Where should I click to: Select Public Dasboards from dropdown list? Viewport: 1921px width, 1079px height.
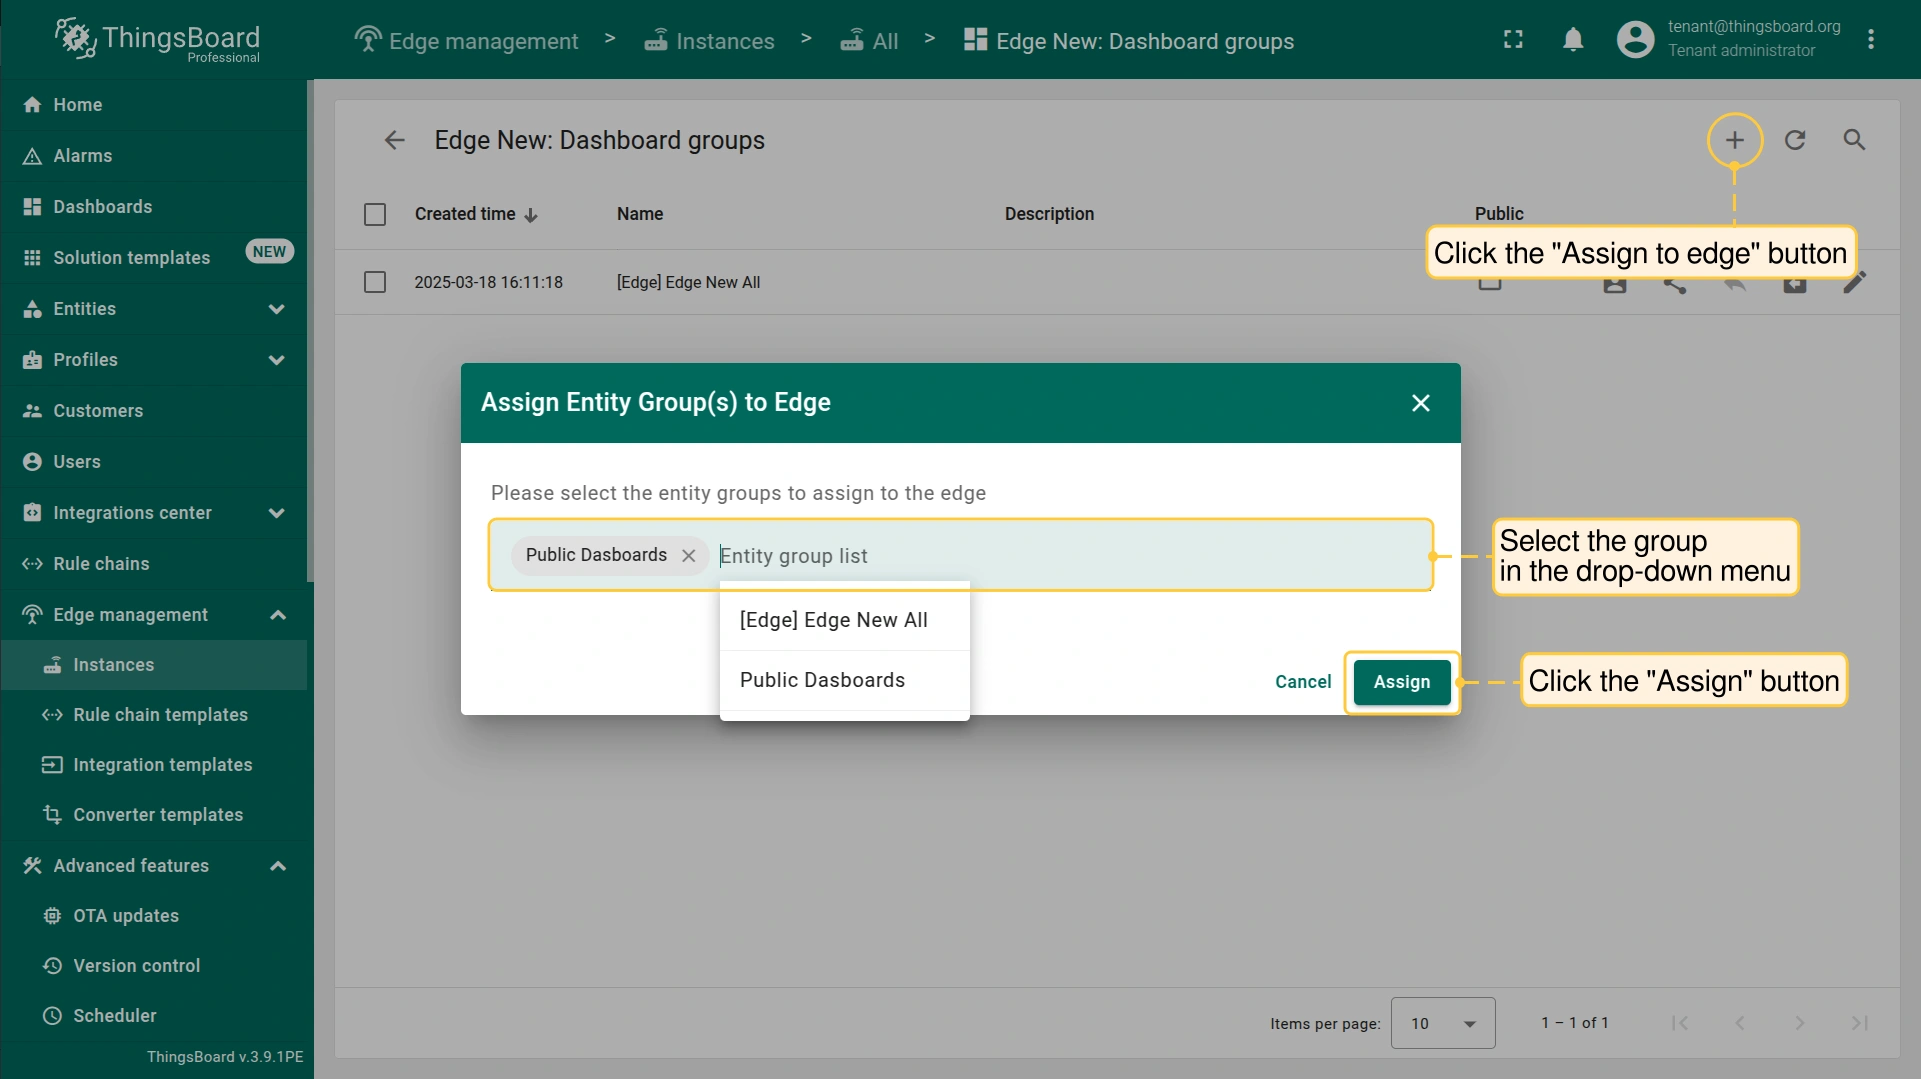(x=822, y=680)
